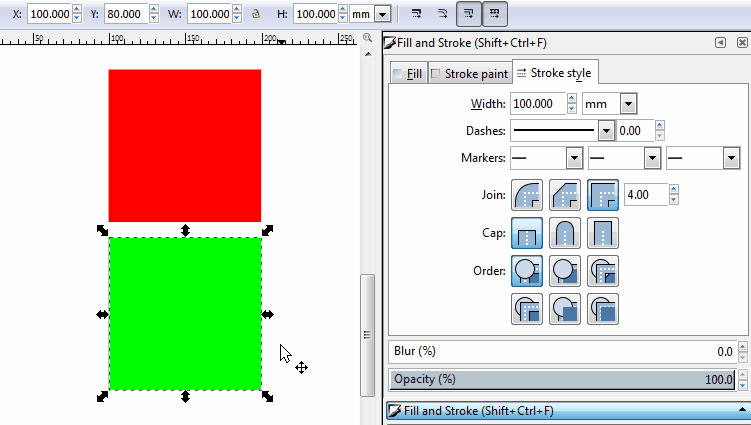Image resolution: width=751 pixels, height=425 pixels.
Task: Open the Stroke paint tab
Action: 469,73
